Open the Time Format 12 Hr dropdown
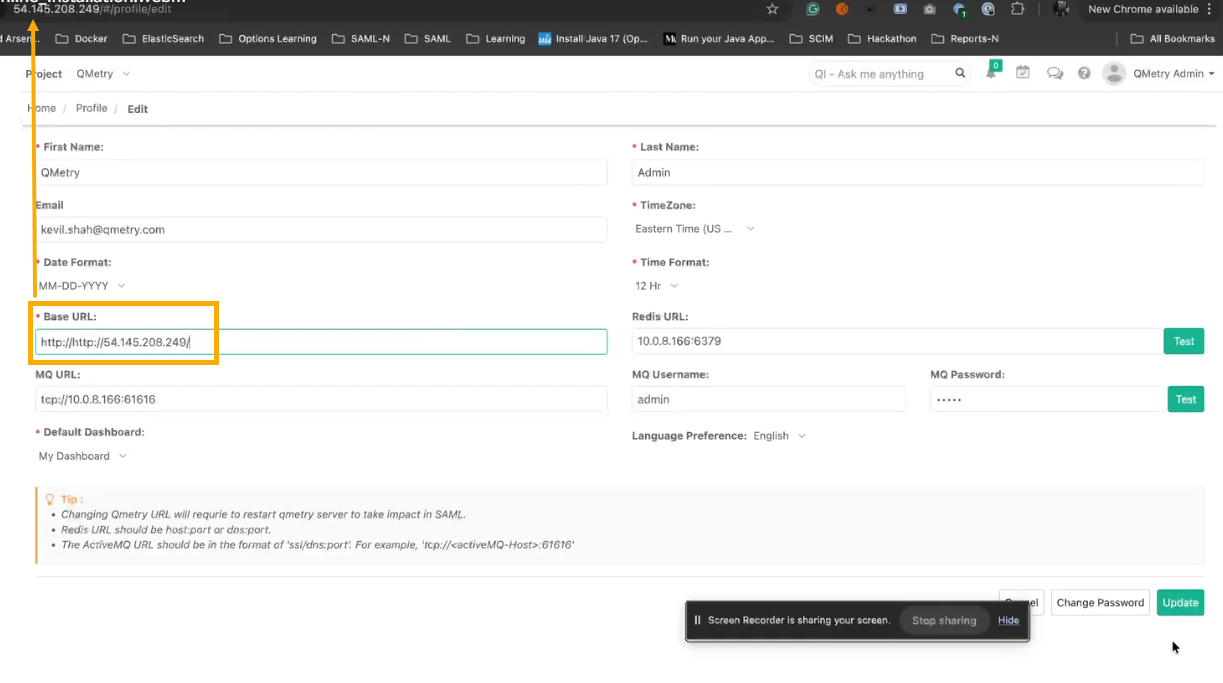 click(x=657, y=286)
